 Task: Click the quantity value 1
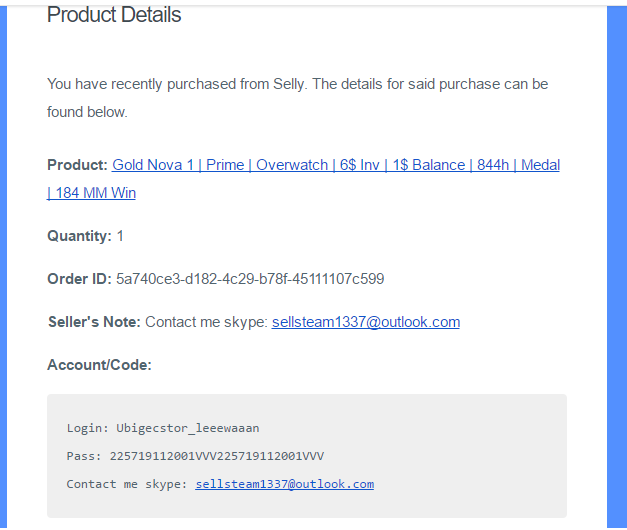120,236
